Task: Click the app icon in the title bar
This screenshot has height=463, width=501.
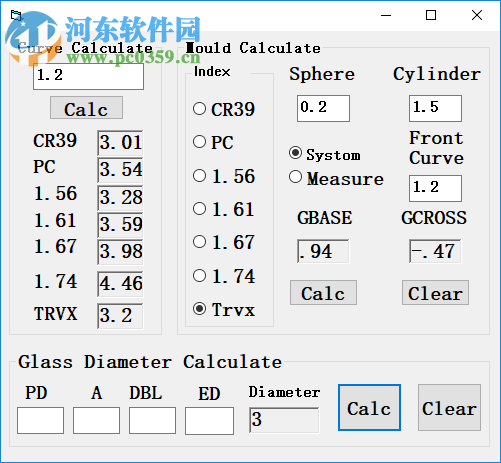Action: point(16,15)
